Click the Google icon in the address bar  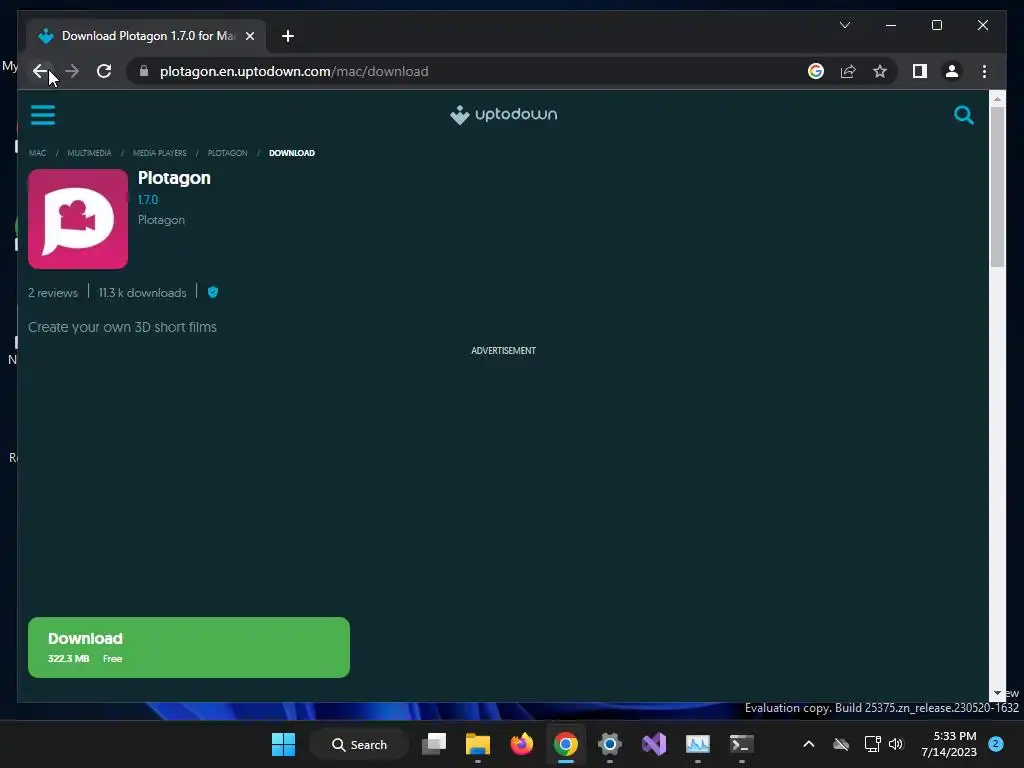tap(816, 71)
